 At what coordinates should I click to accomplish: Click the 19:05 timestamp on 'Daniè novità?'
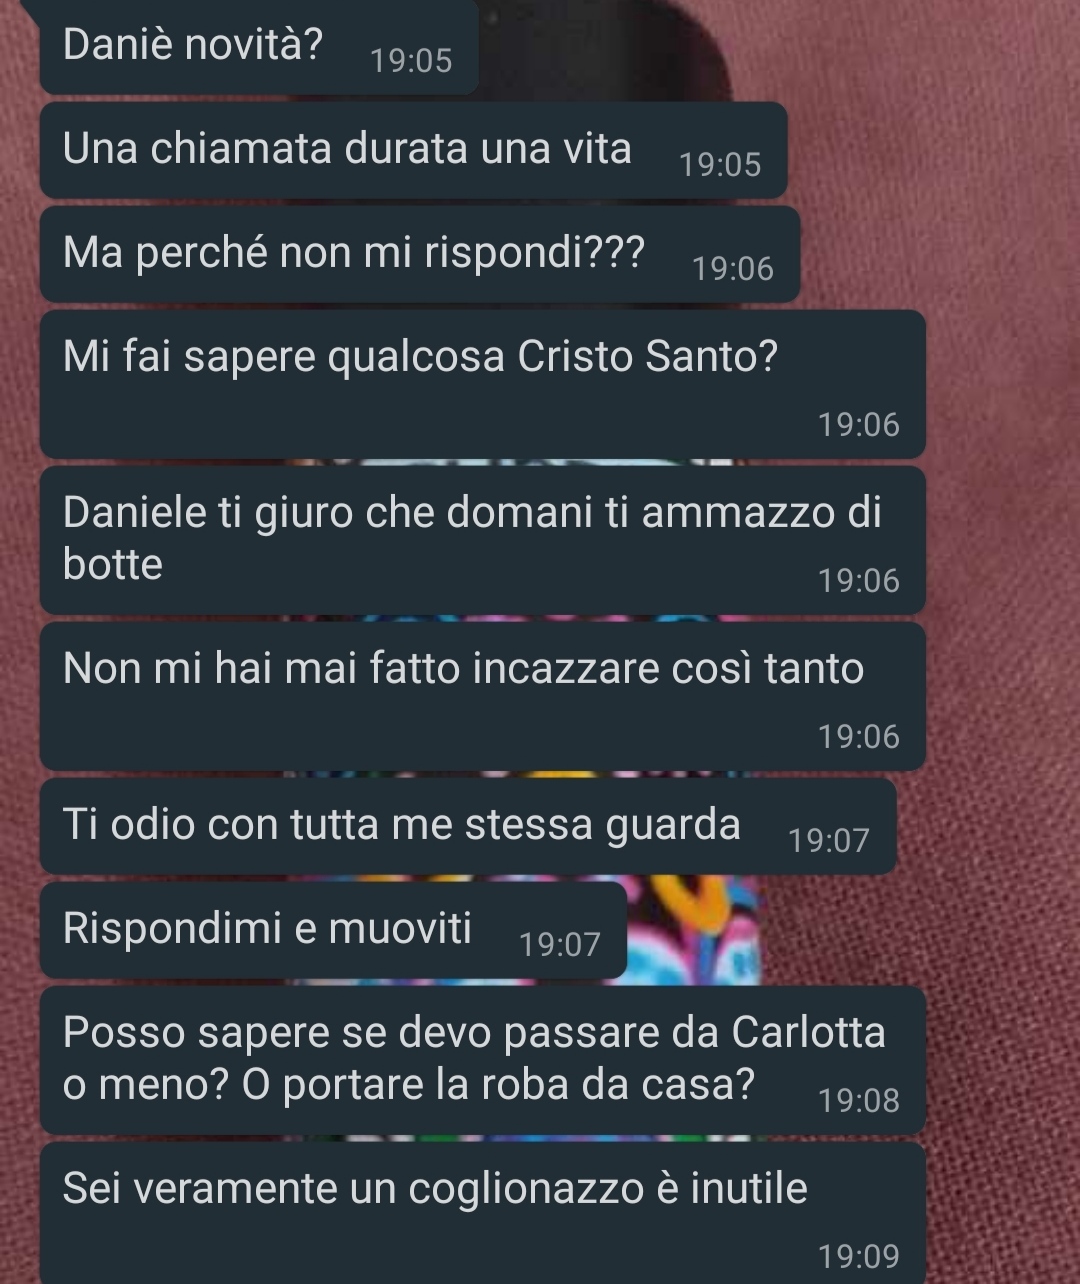coord(411,61)
